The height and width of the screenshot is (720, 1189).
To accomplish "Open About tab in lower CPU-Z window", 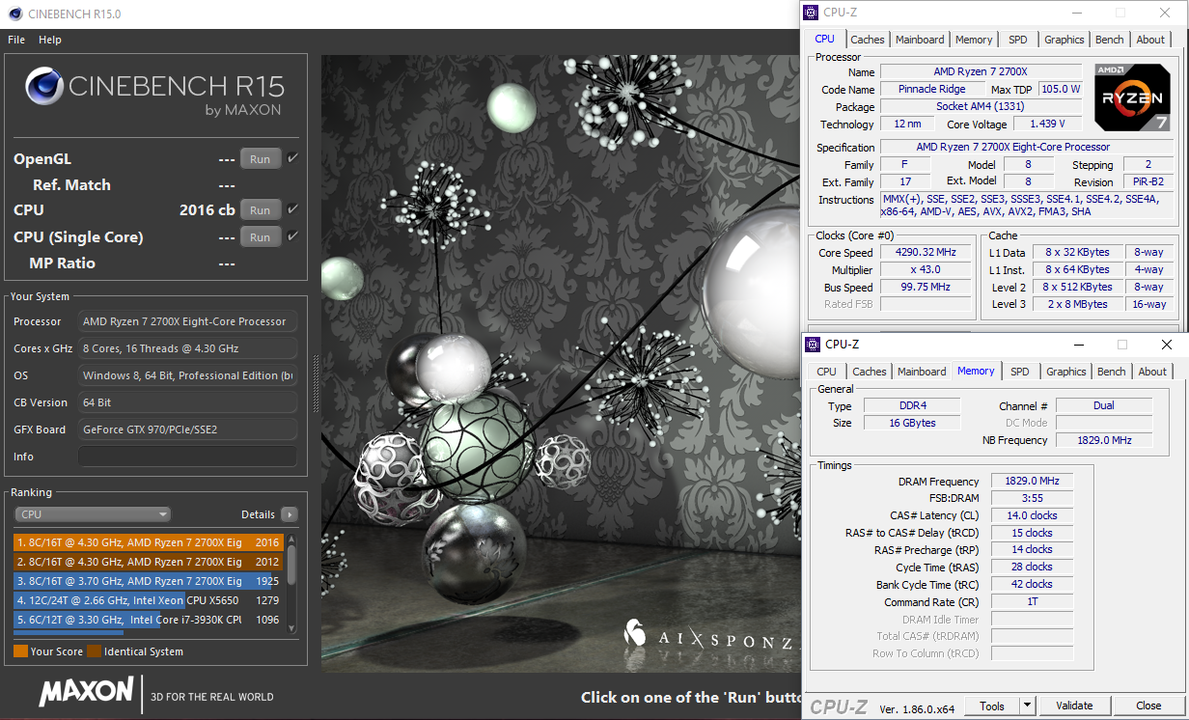I will click(1152, 371).
